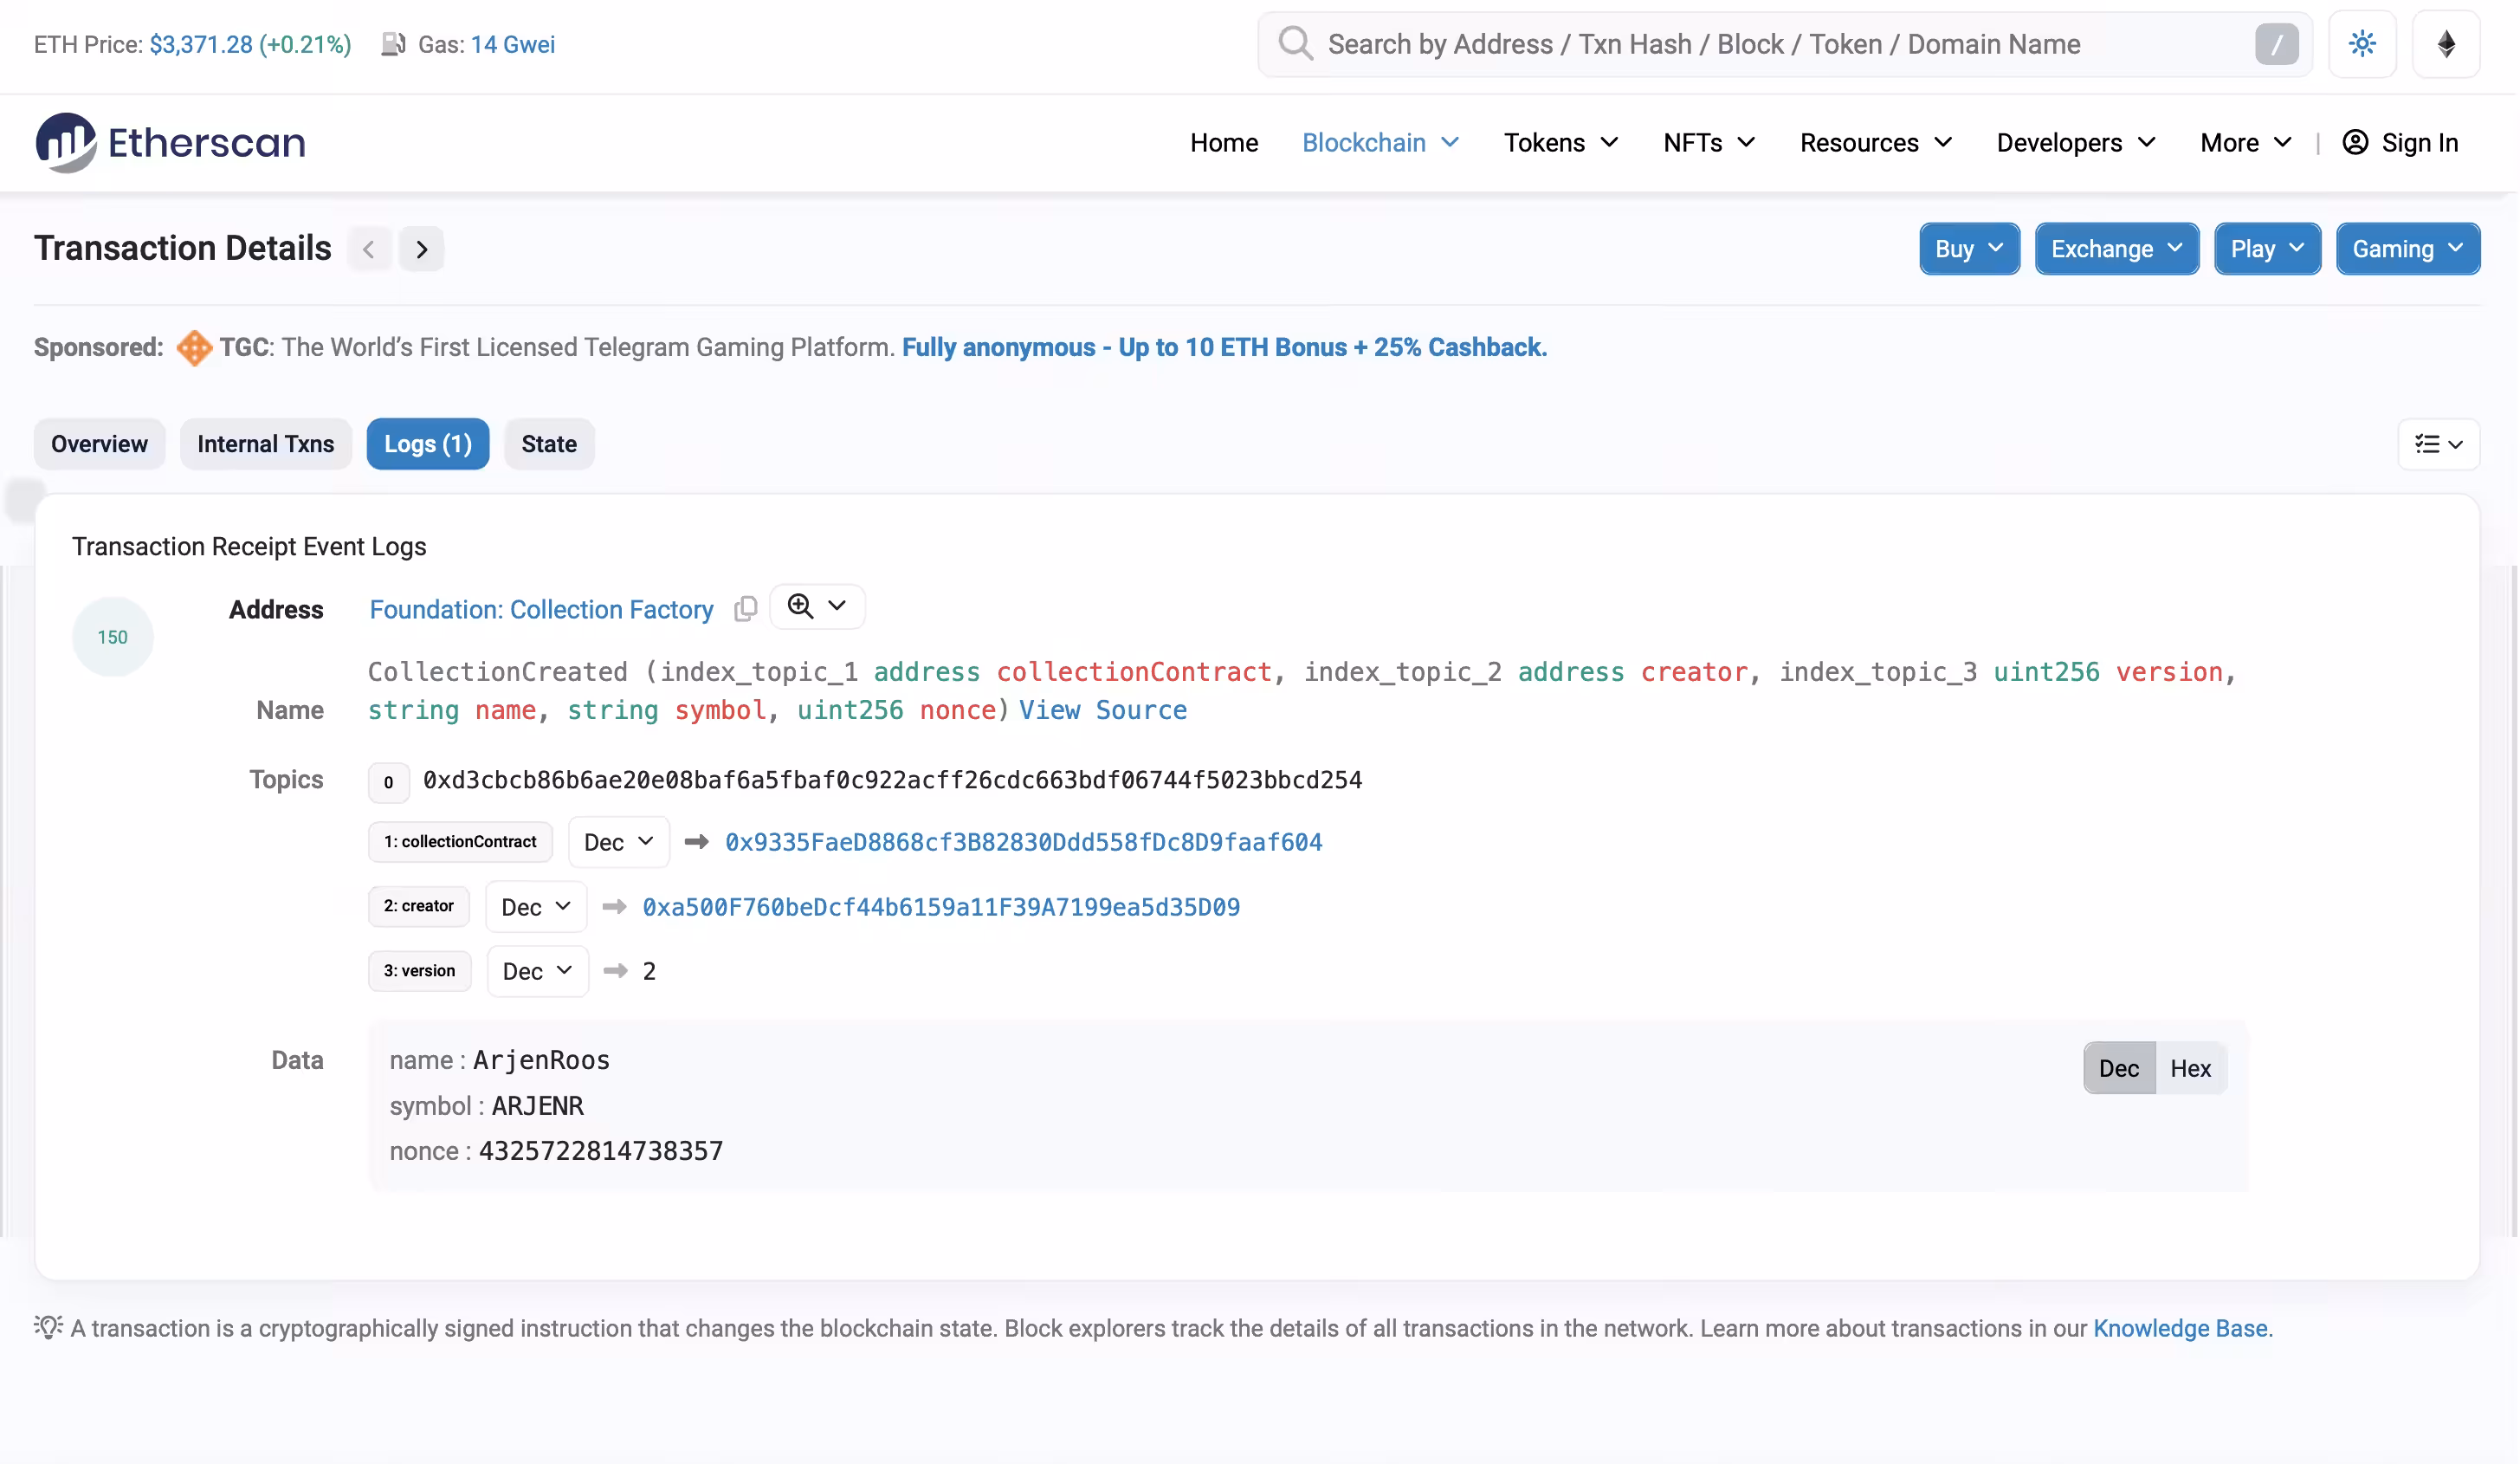Open Dec dropdown for creator topic
This screenshot has width=2520, height=1464.
point(536,907)
